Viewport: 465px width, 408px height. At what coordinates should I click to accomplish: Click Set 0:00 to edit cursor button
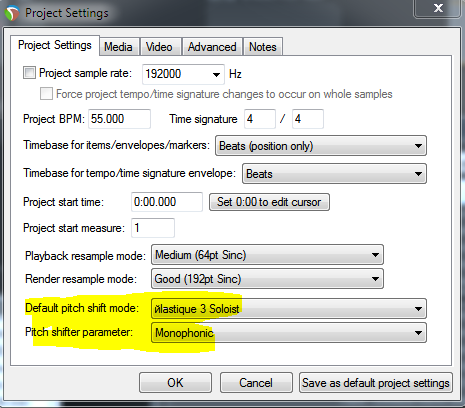coord(269,202)
